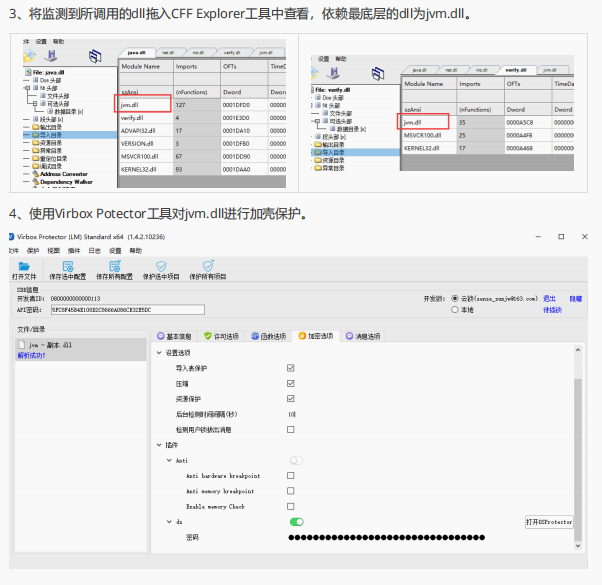The height and width of the screenshot is (585, 602).
Task: Click the file icon beside jvm - 副本.dll
Action: tap(22, 345)
